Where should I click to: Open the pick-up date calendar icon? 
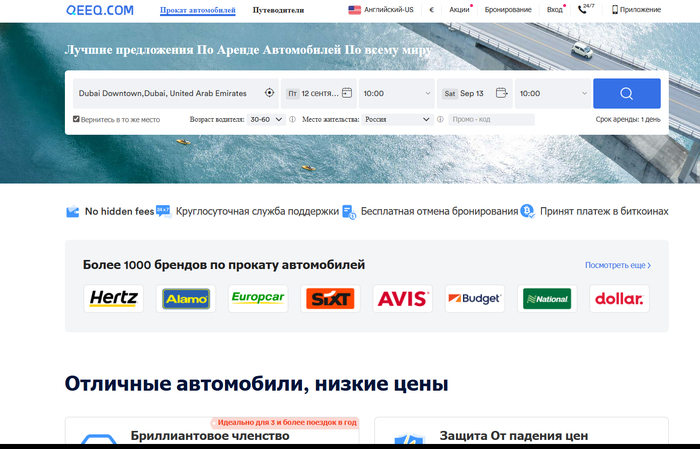pos(347,93)
